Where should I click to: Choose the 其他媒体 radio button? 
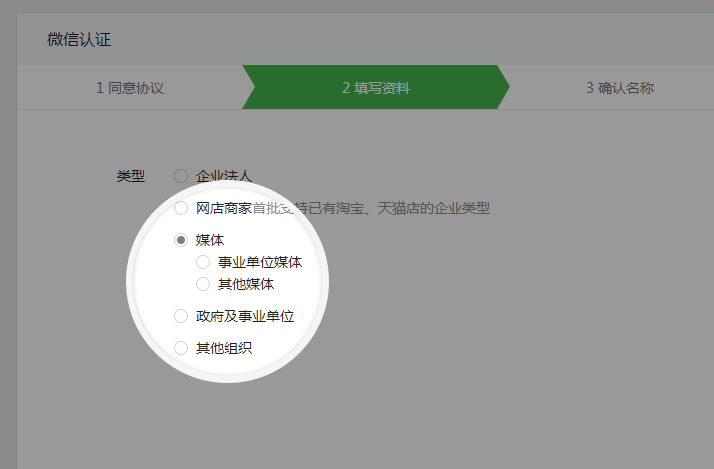203,284
